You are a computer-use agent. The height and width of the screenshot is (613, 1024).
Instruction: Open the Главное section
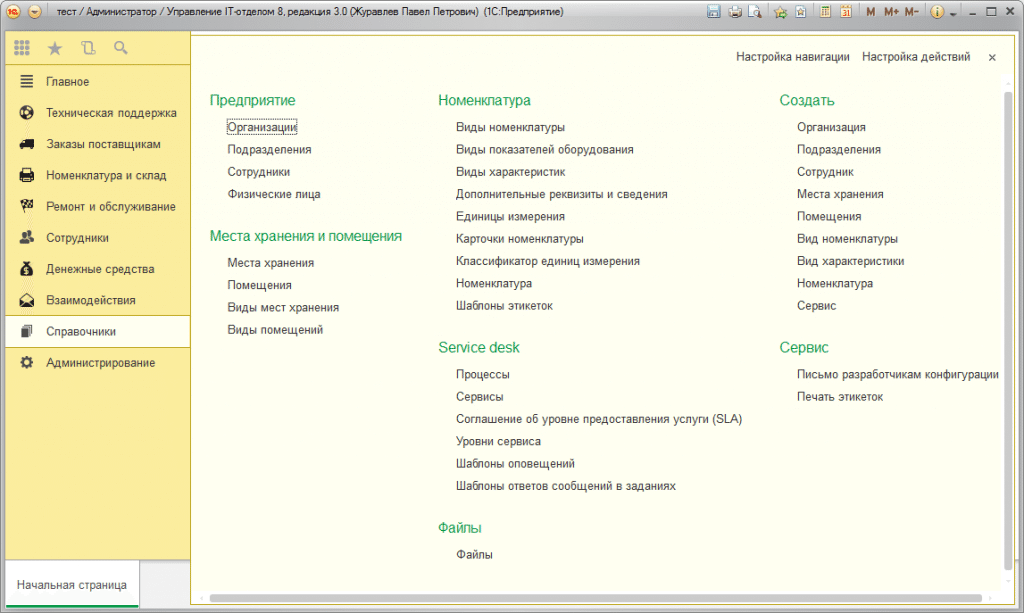click(x=98, y=82)
